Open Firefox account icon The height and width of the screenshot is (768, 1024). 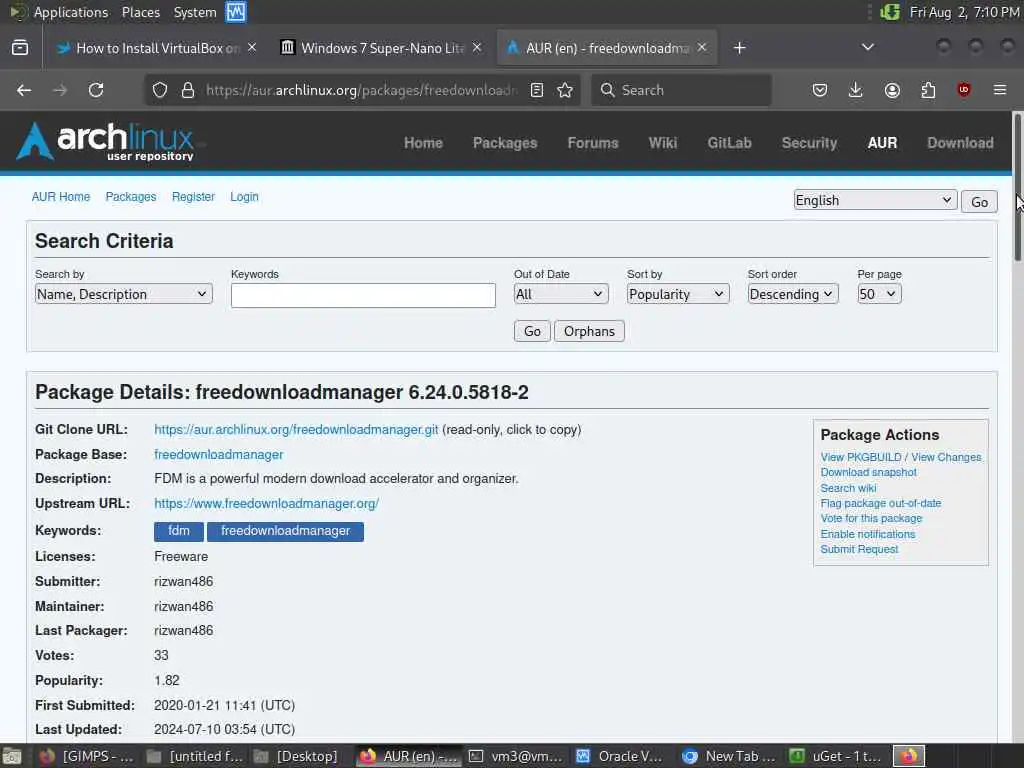(892, 90)
